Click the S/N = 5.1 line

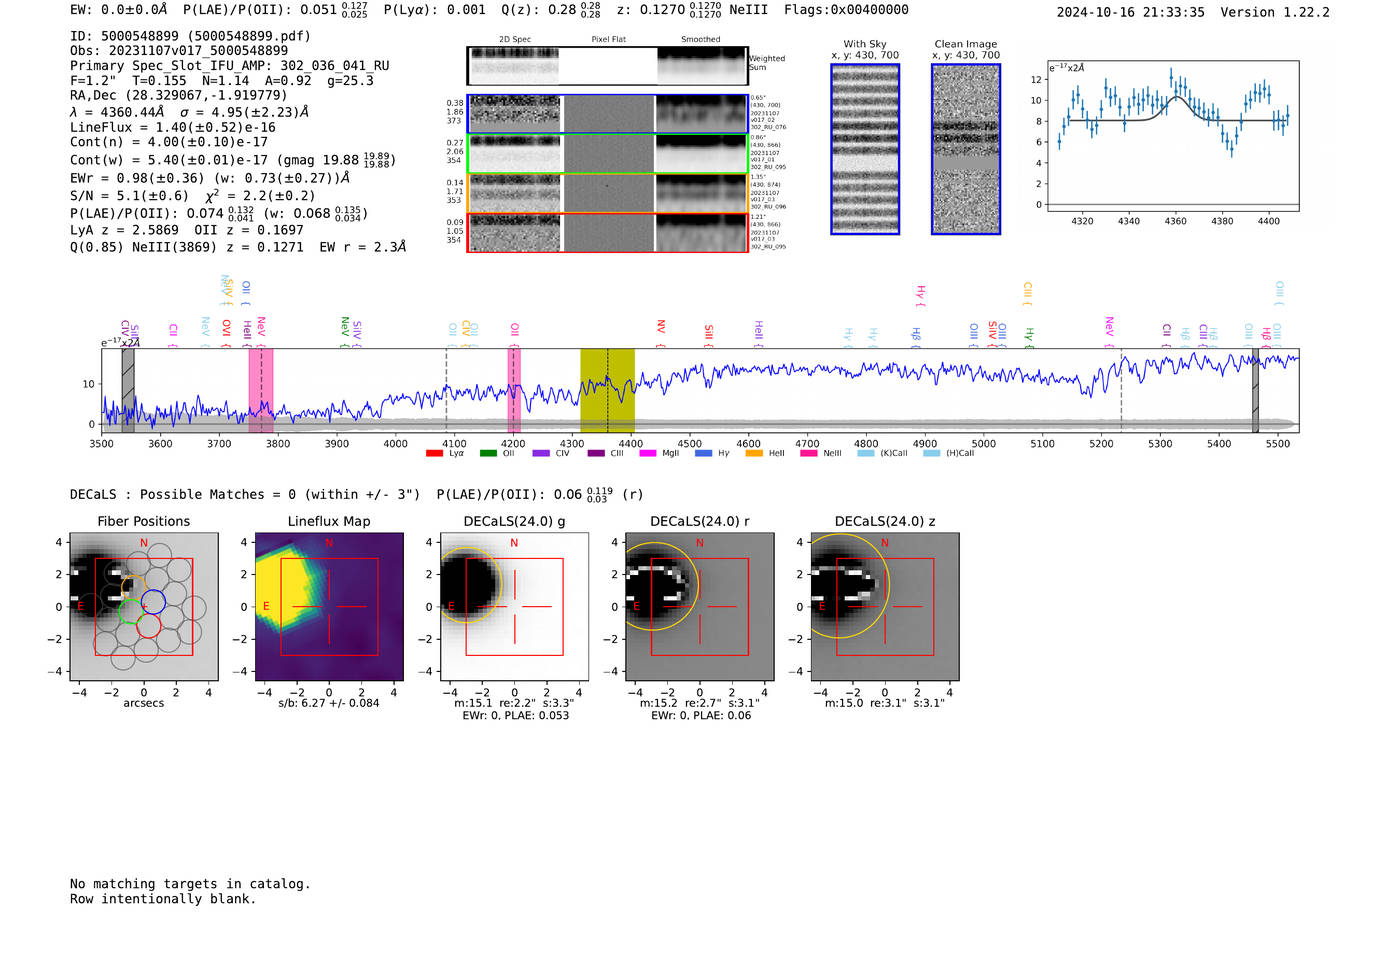point(193,196)
